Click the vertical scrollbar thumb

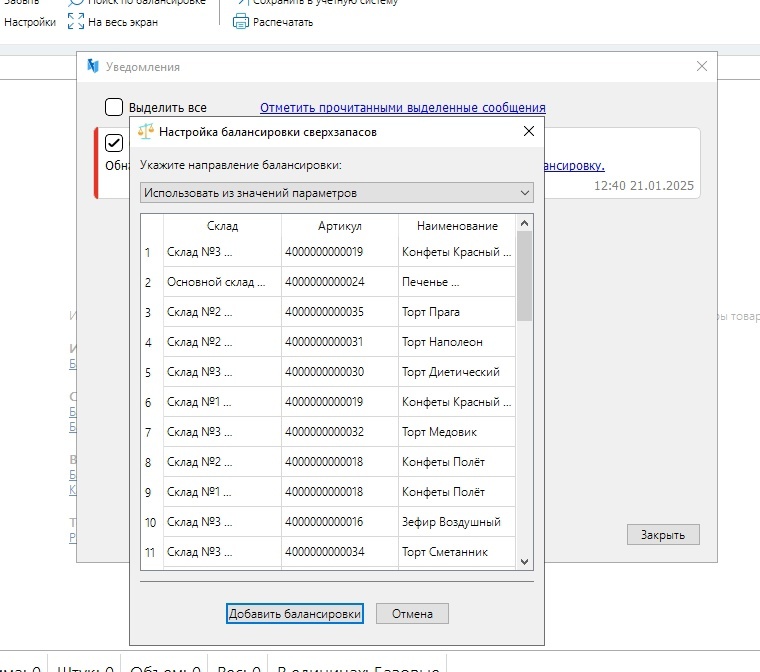tap(524, 275)
